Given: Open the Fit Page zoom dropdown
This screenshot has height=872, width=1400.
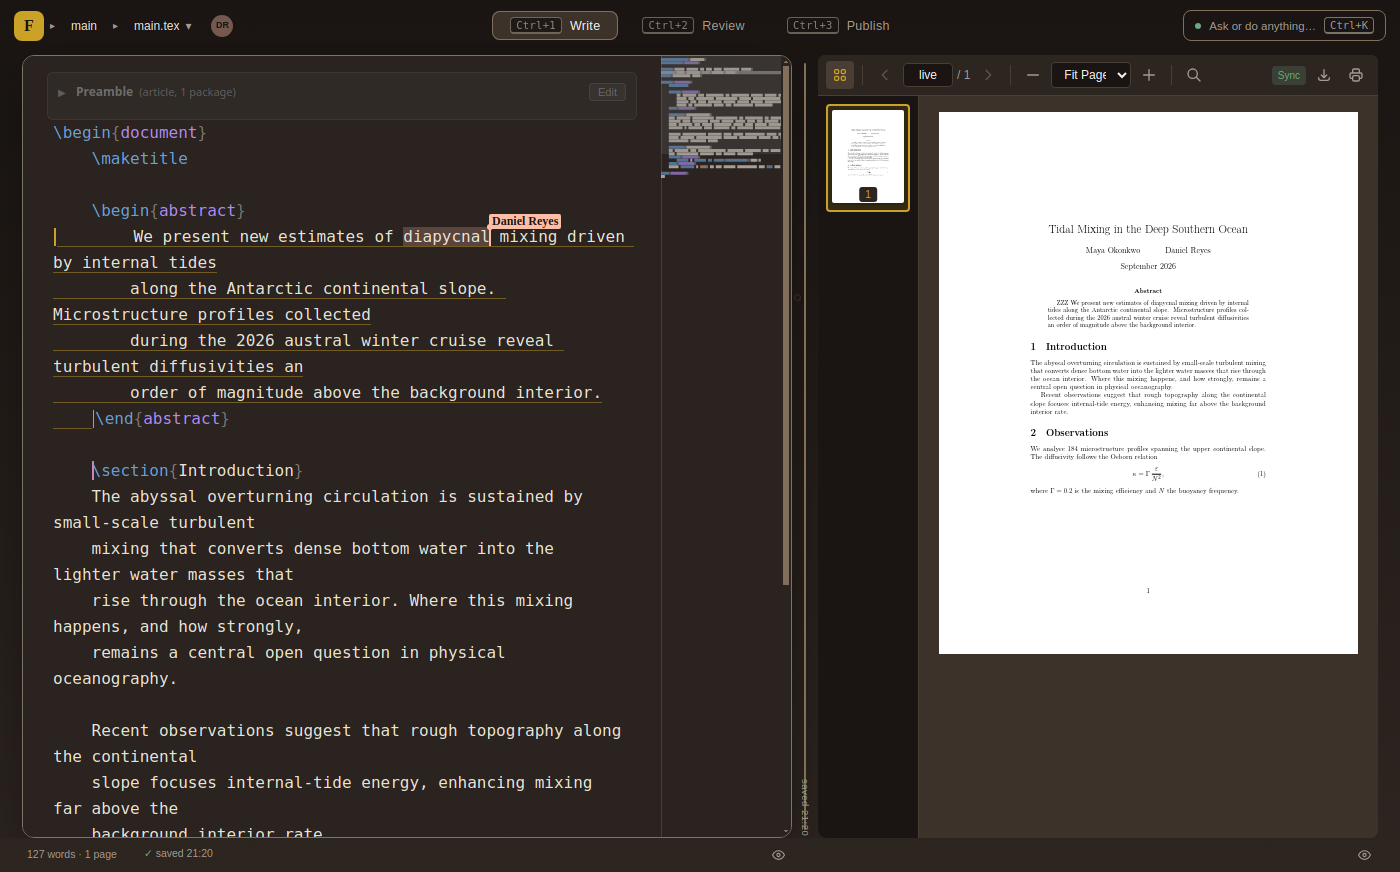Looking at the screenshot, I should tap(1091, 75).
